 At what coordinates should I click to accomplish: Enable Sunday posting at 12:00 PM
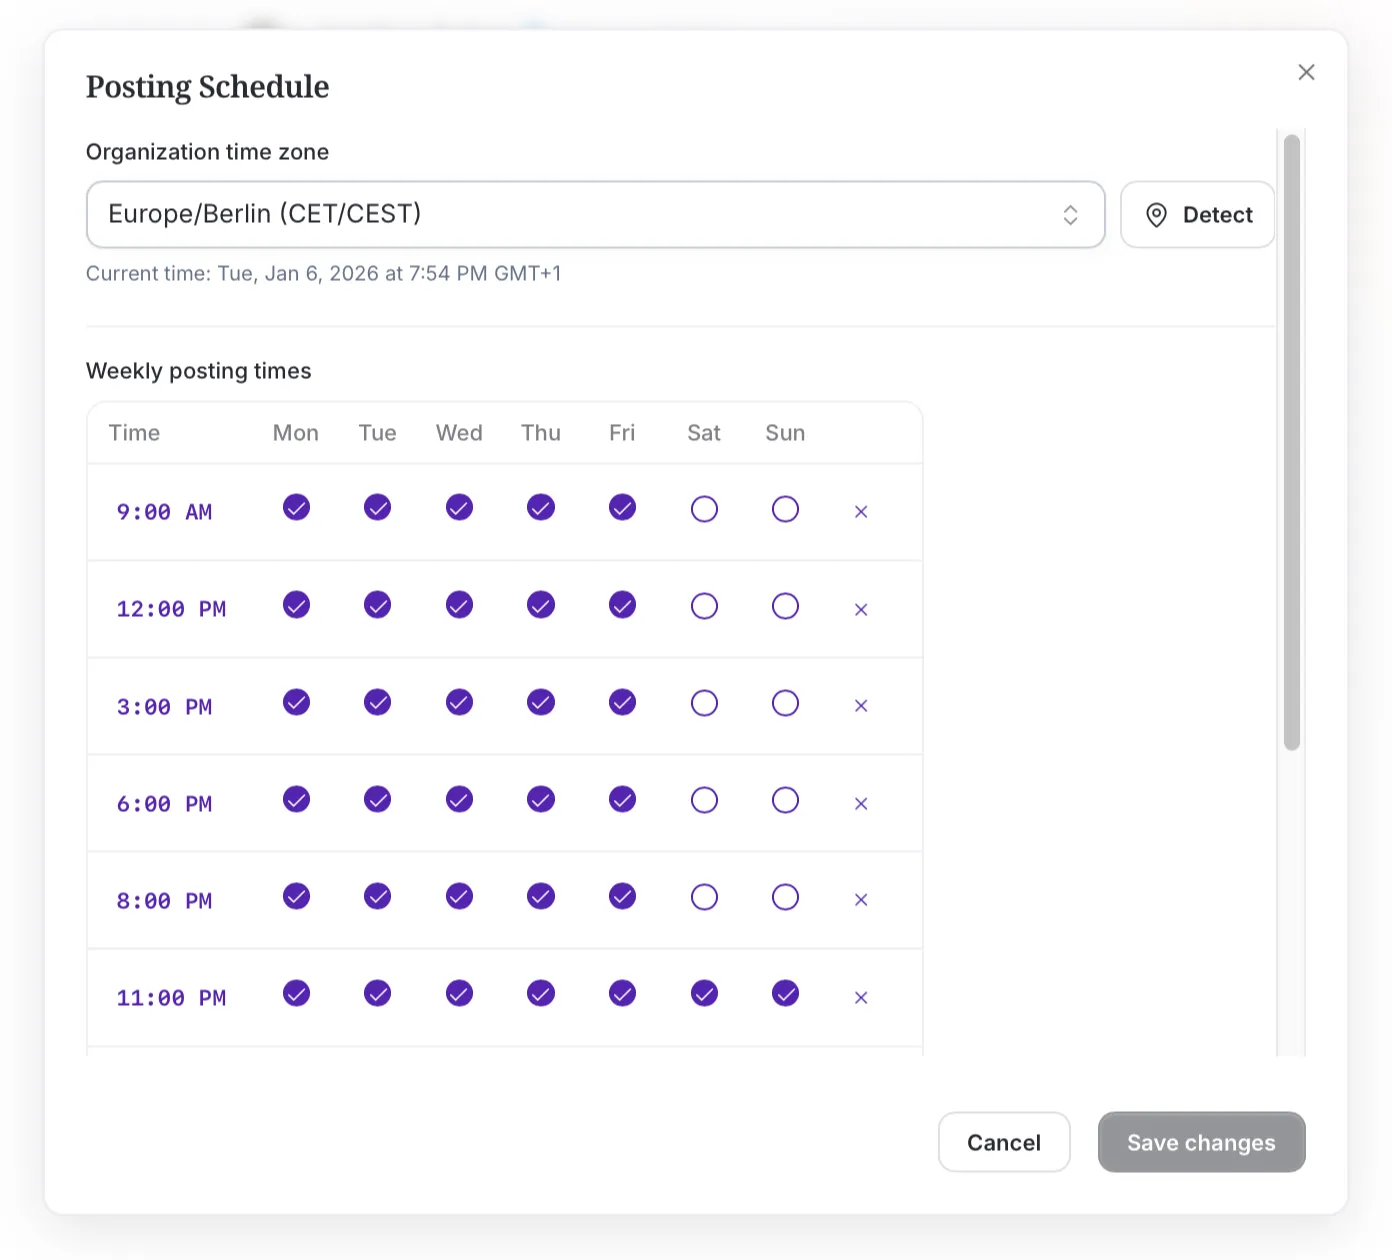[785, 606]
